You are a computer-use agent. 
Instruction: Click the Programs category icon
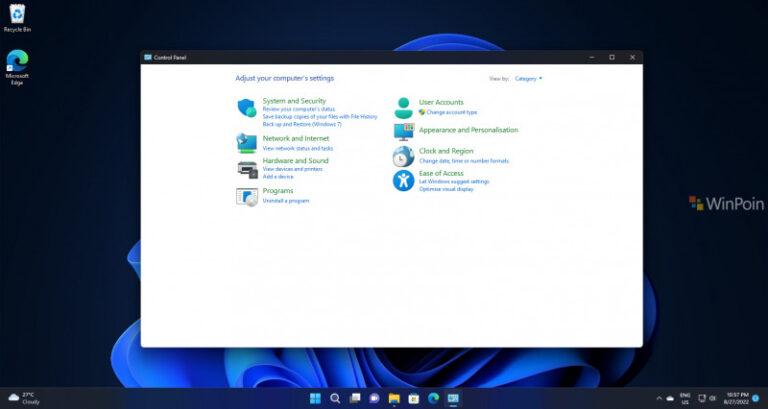click(246, 195)
